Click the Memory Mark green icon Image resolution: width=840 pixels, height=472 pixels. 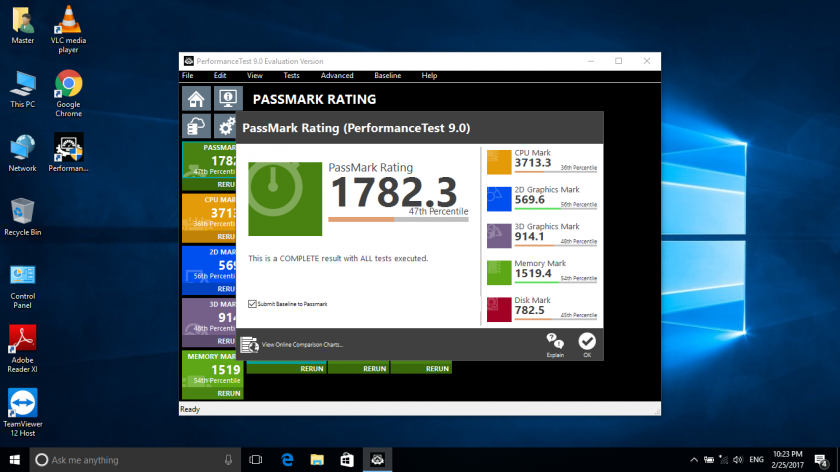click(498, 272)
